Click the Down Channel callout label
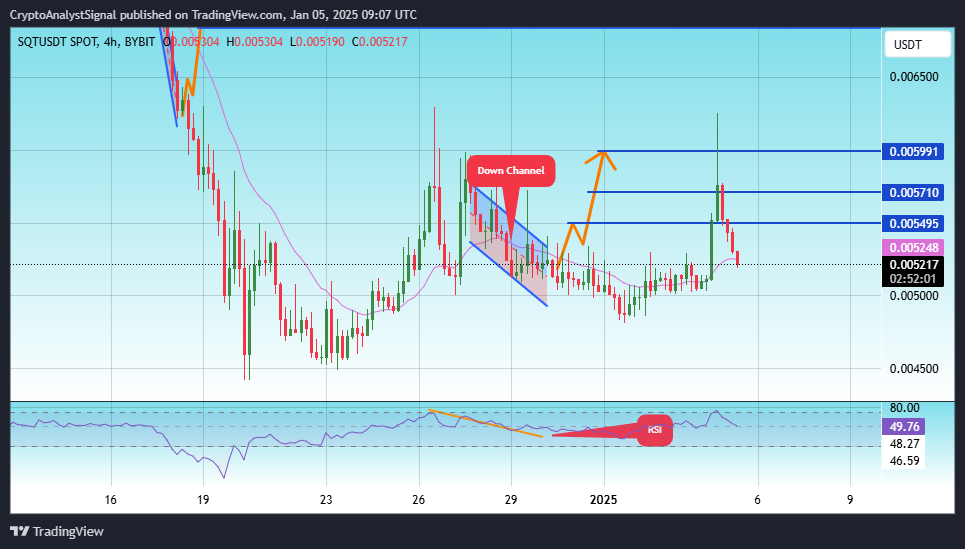Image resolution: width=965 pixels, height=549 pixels. pos(511,170)
